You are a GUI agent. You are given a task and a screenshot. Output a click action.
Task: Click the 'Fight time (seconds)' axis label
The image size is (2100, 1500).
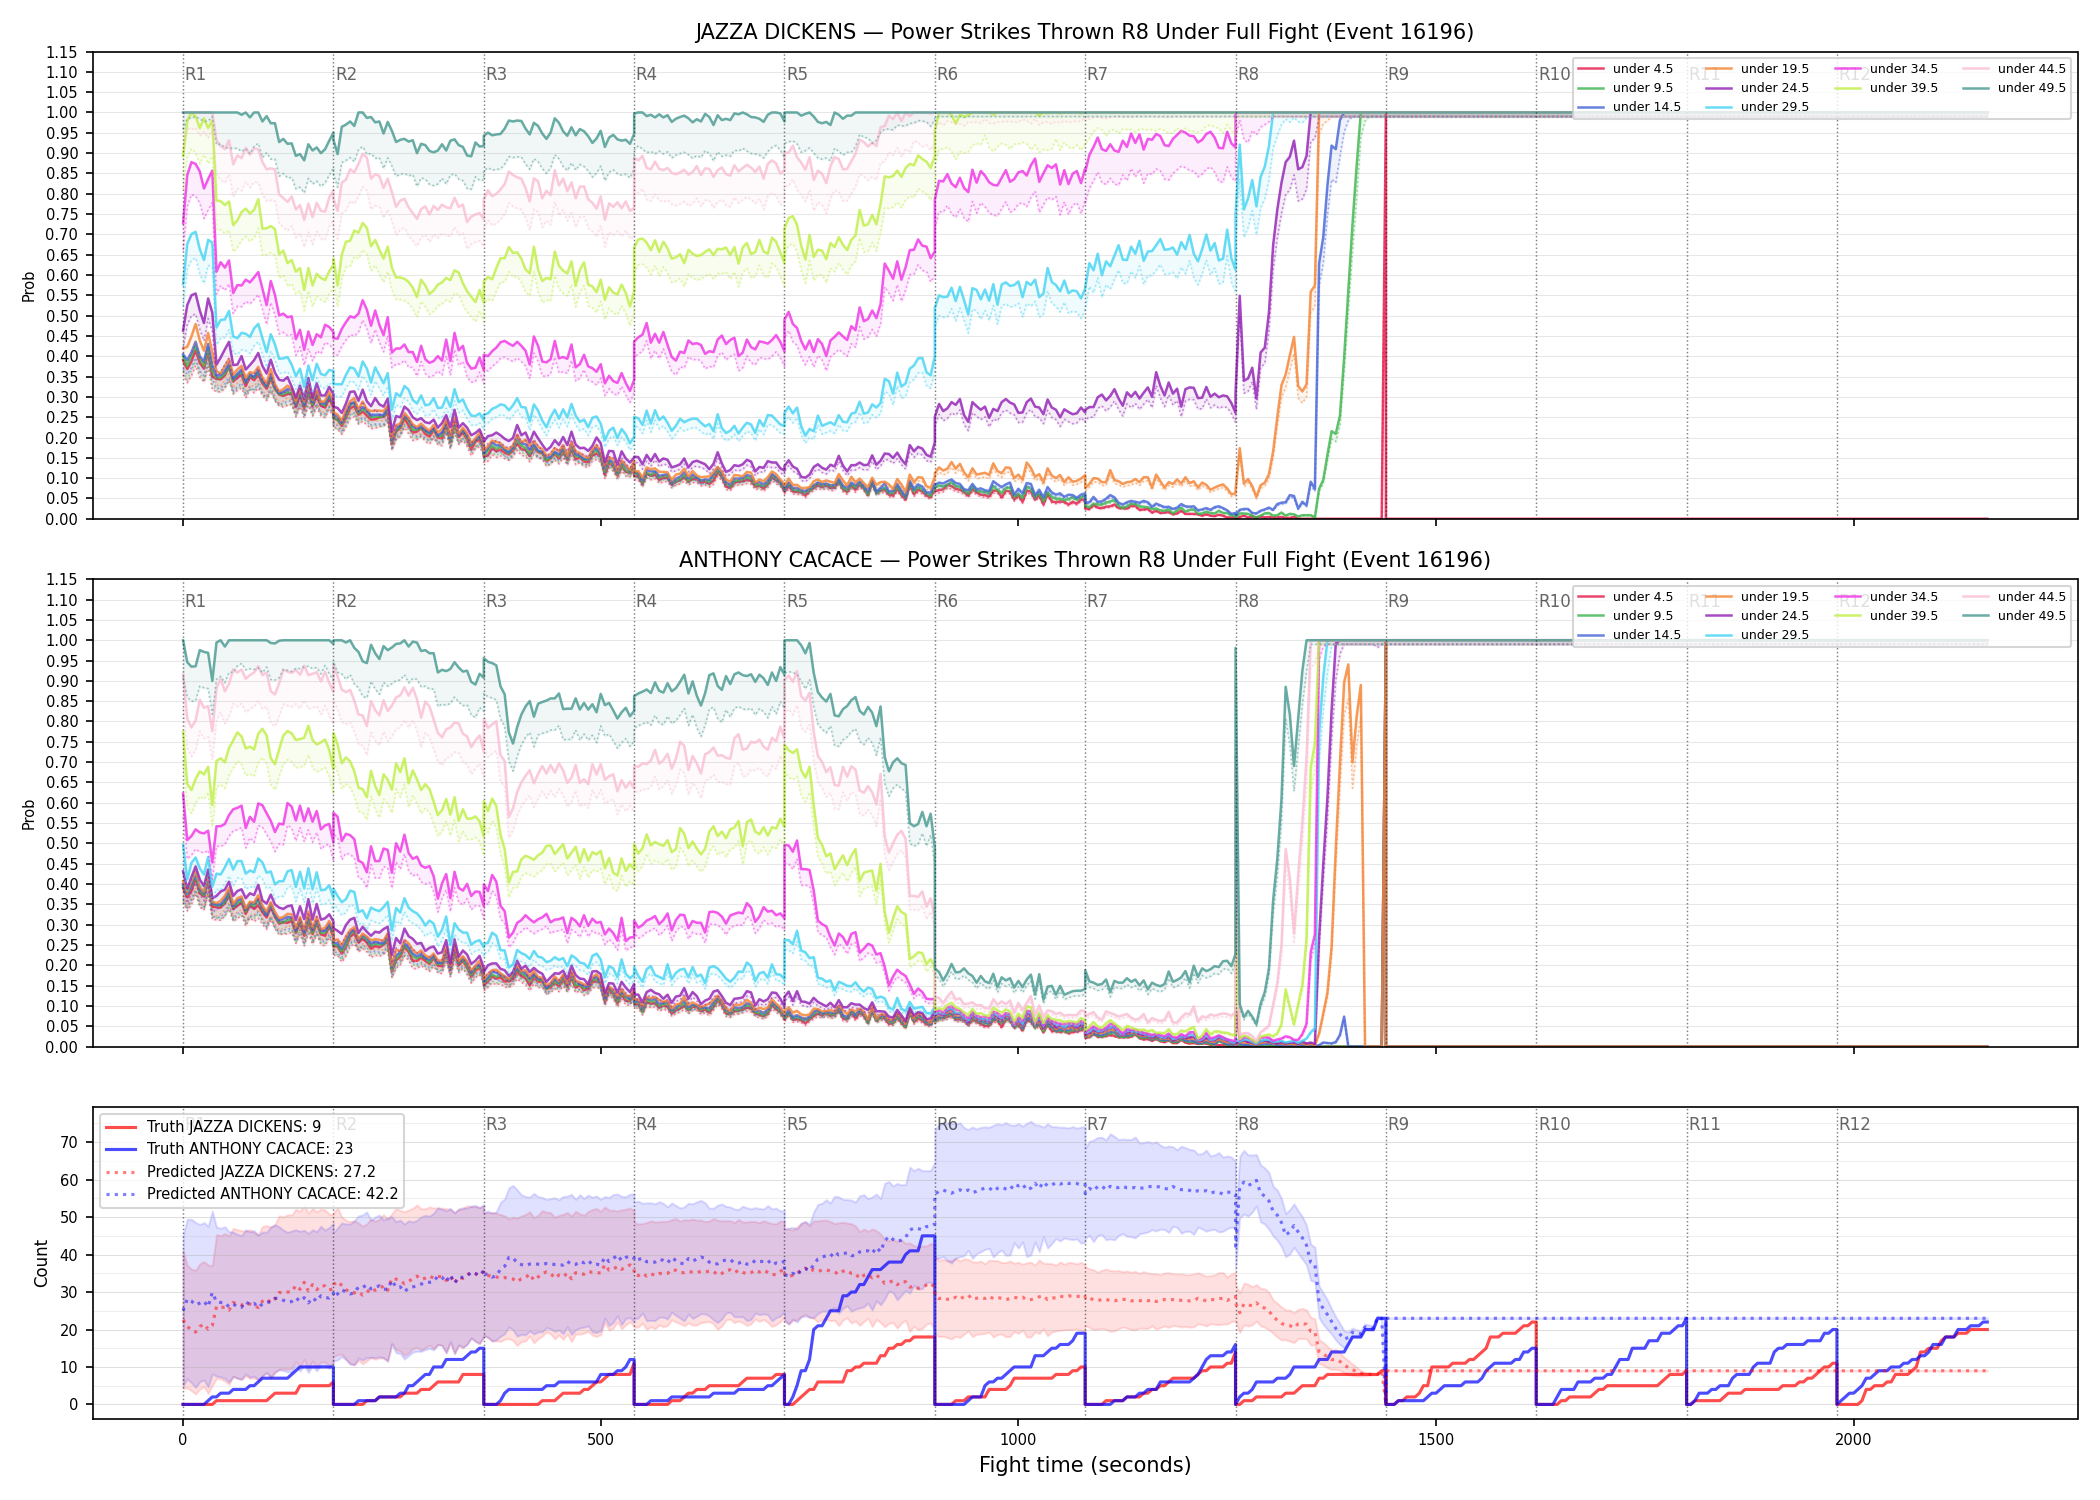pyautogui.click(x=1085, y=1465)
